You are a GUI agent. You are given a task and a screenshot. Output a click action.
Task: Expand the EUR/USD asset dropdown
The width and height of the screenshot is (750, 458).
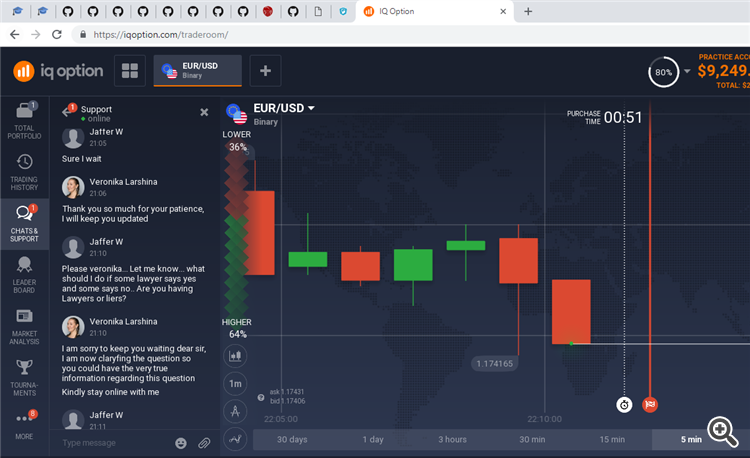click(311, 108)
